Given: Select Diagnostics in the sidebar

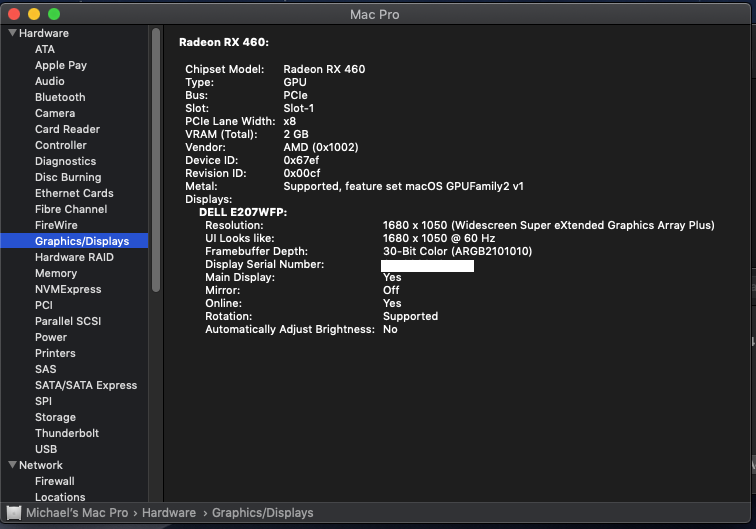Looking at the screenshot, I should click(66, 161).
